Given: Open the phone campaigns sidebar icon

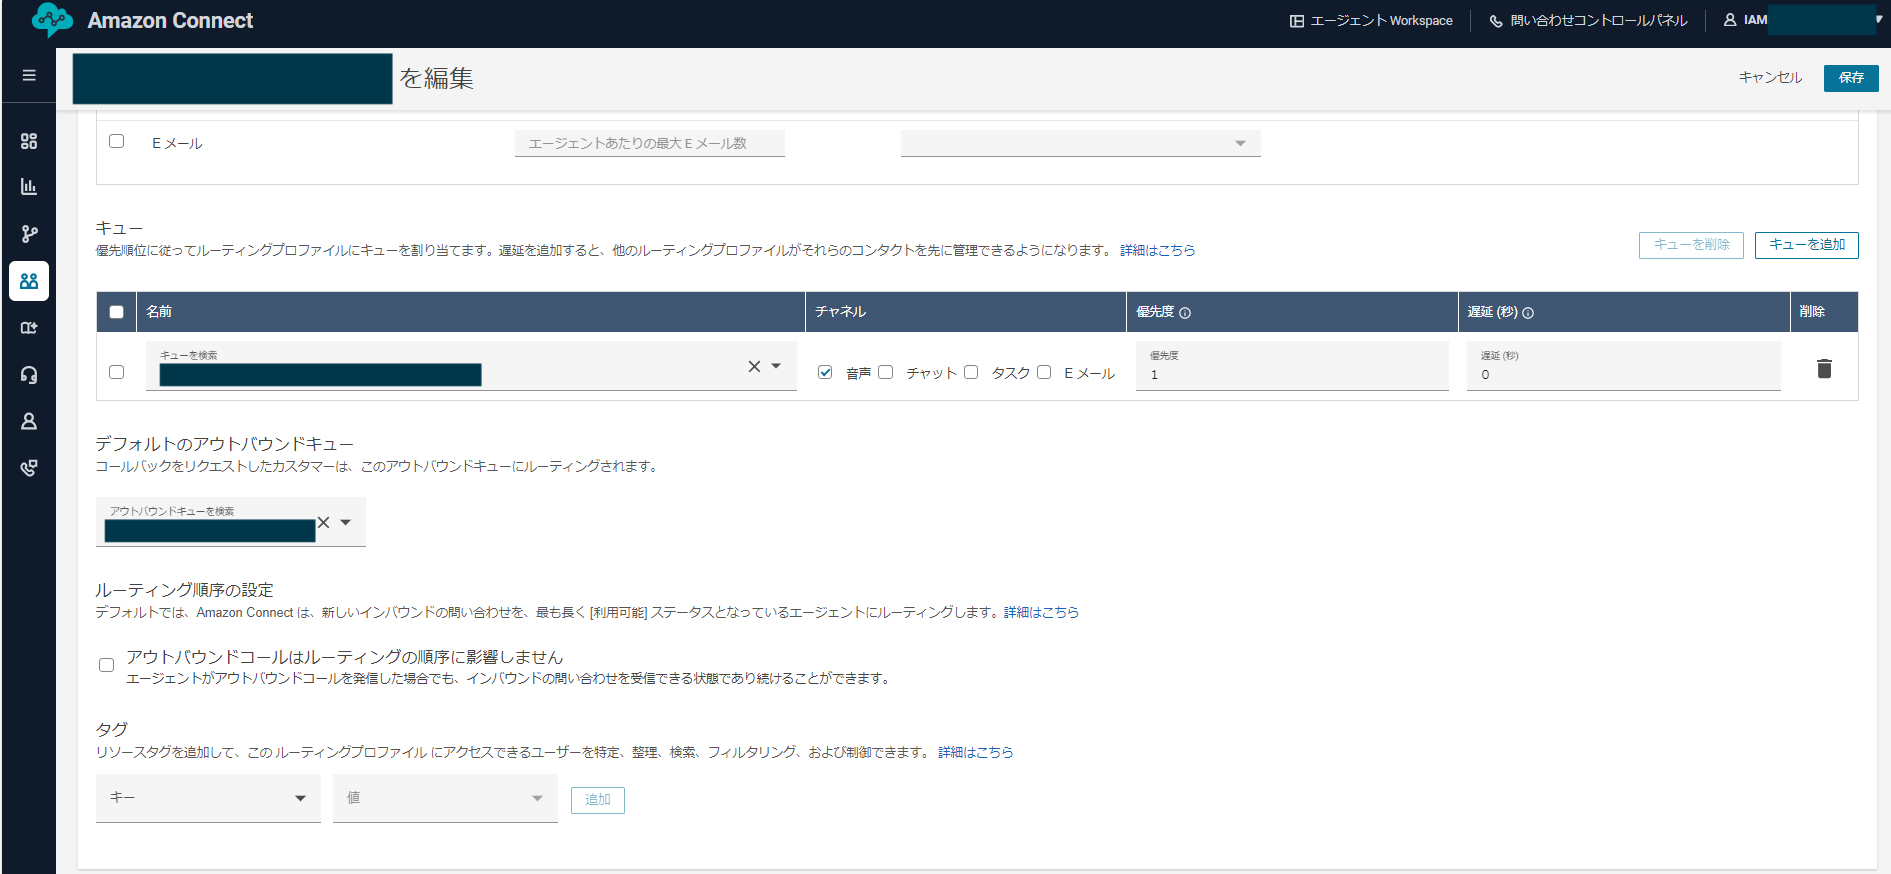Looking at the screenshot, I should coord(29,468).
